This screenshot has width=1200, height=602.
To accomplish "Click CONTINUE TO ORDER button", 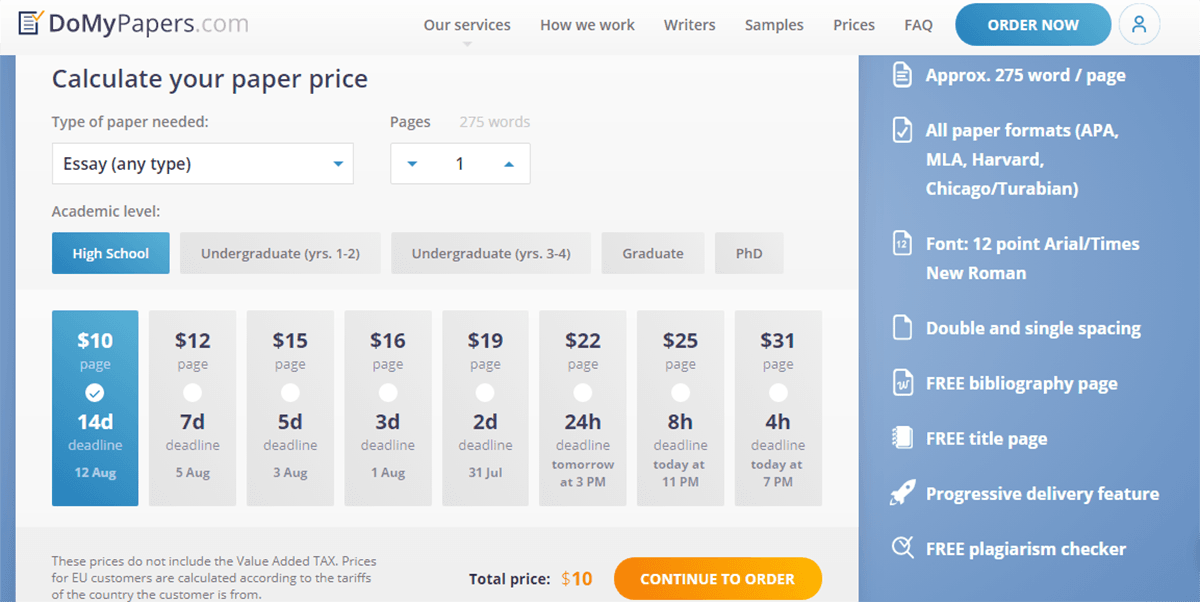I will click(x=717, y=578).
